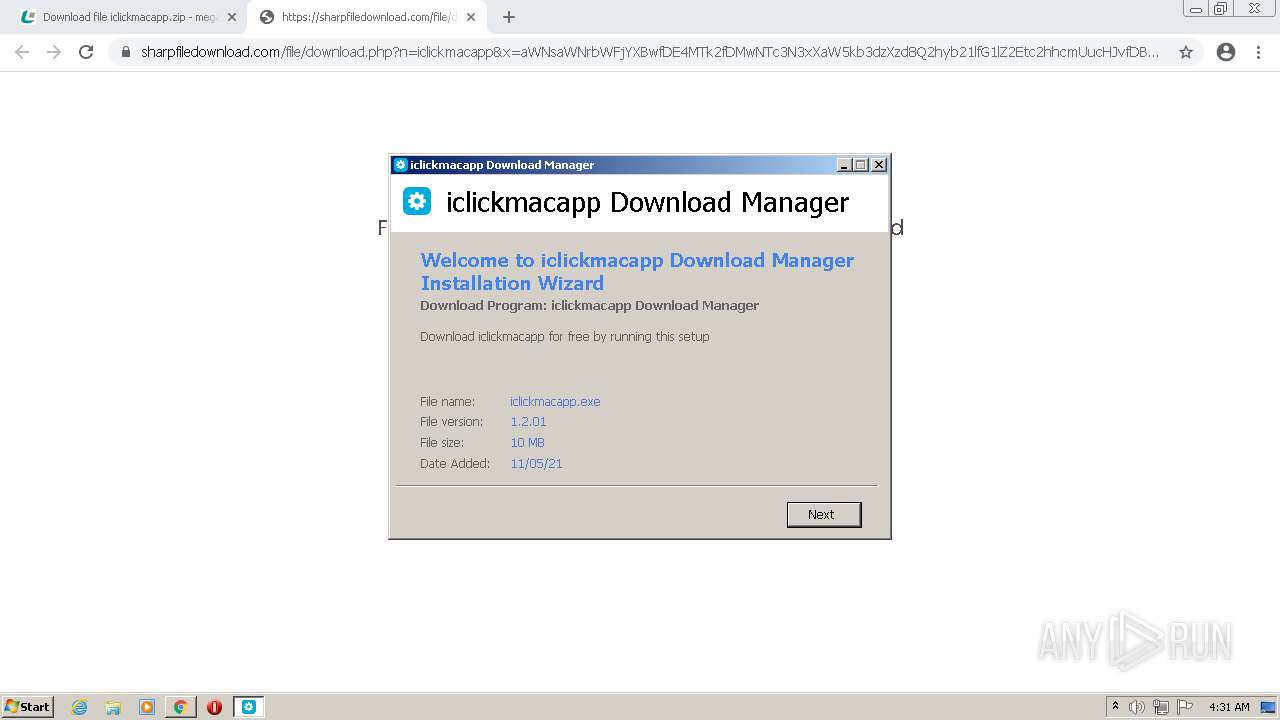Click the iclickmacapp.exe file name link
Viewport: 1280px width, 720px height.
click(x=555, y=401)
